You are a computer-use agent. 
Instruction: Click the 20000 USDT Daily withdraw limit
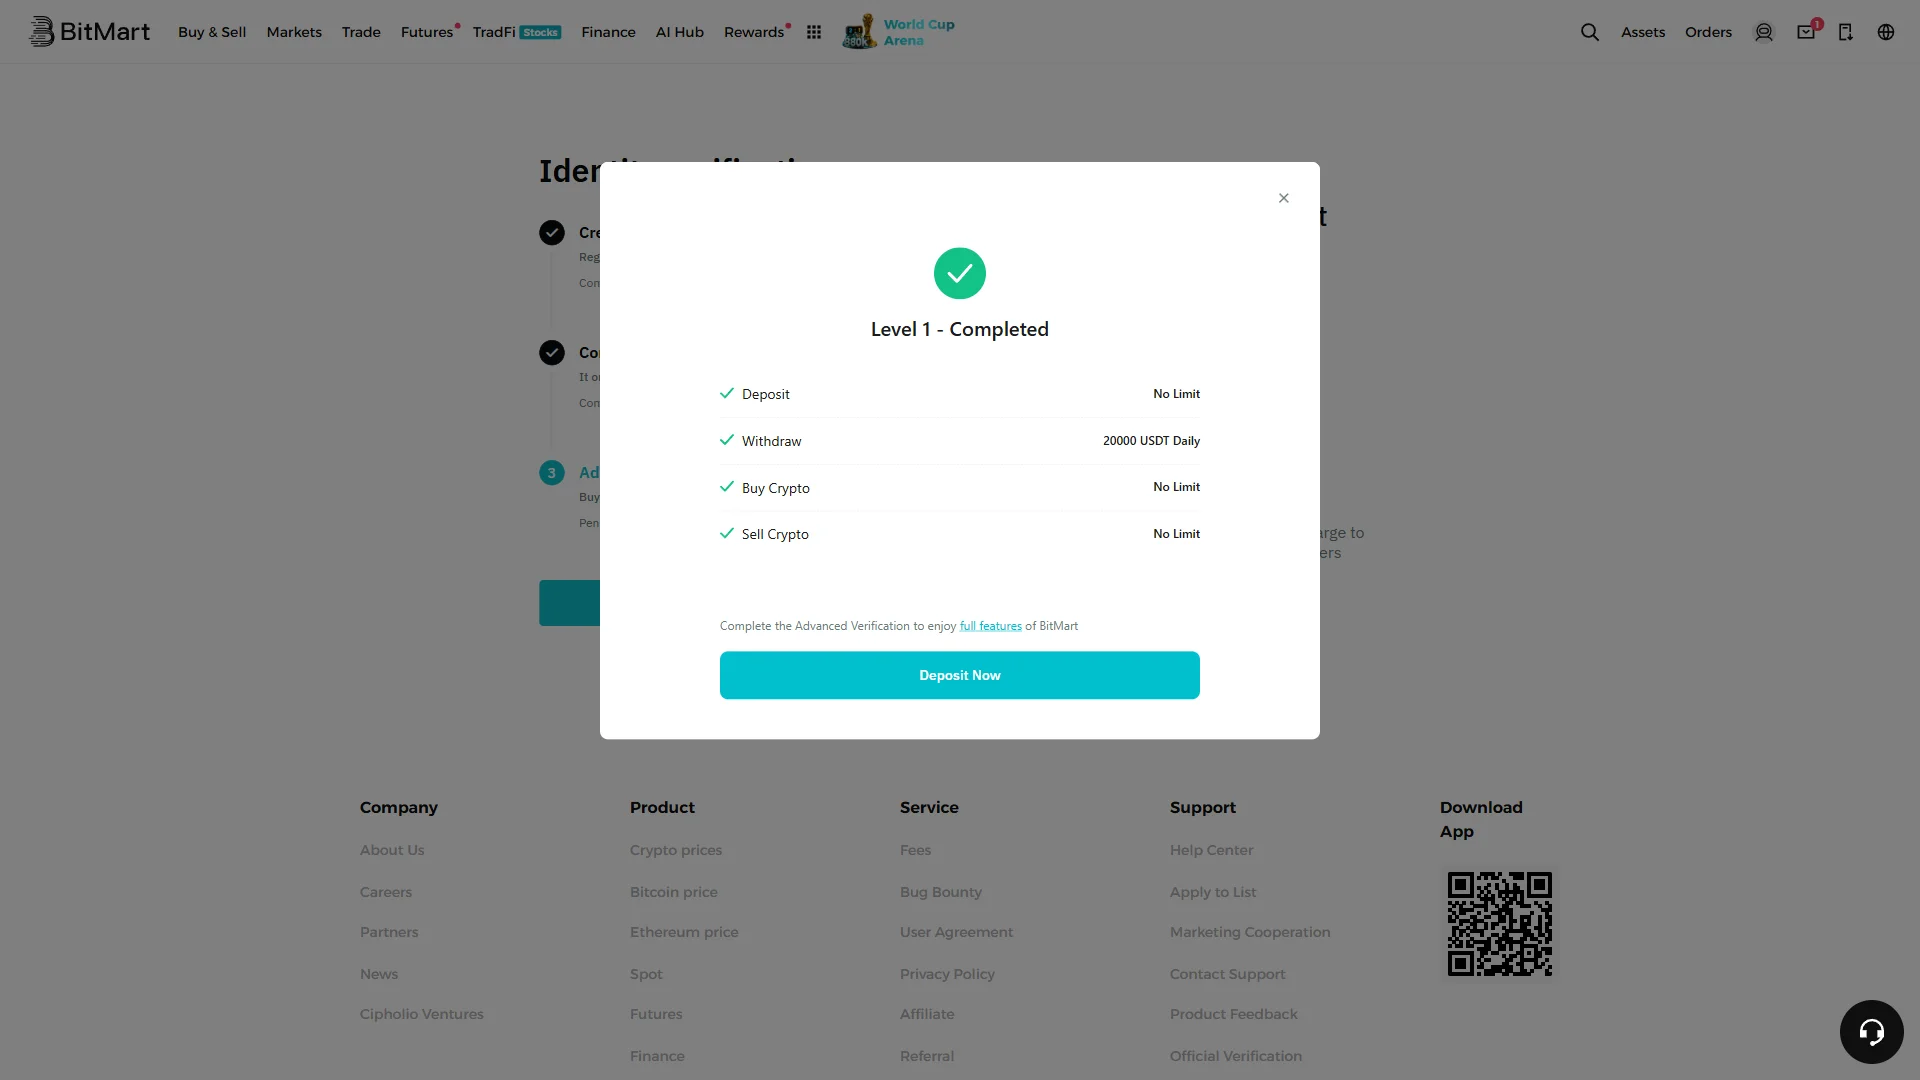(x=1151, y=441)
